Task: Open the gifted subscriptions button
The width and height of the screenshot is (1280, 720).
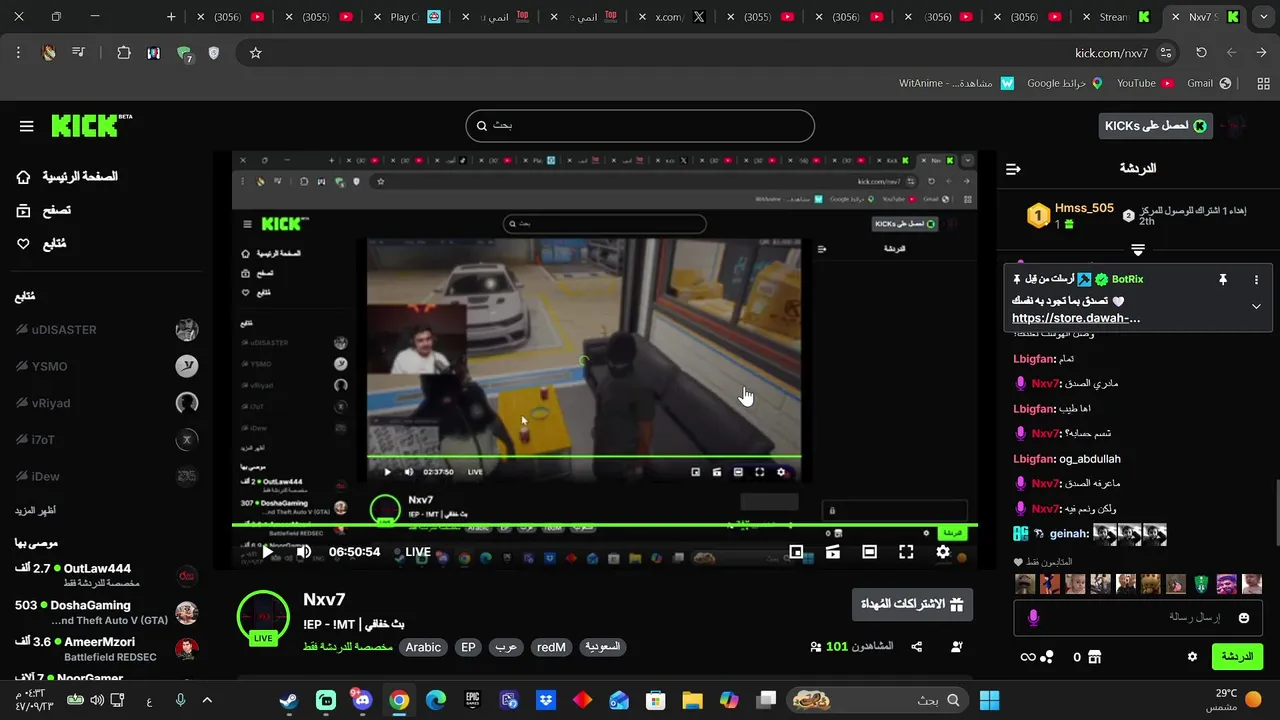Action: 912,604
